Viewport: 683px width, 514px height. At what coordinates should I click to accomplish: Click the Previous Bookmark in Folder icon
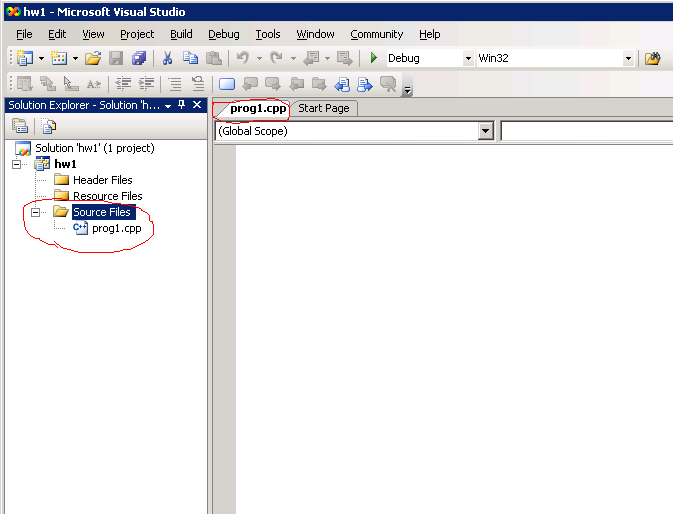(x=297, y=83)
